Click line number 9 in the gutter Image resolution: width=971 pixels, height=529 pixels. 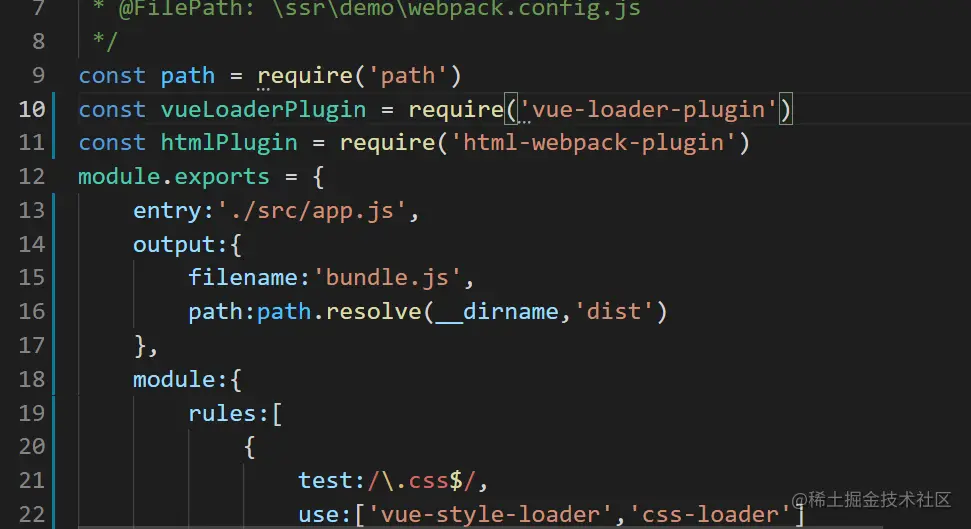[x=38, y=76]
